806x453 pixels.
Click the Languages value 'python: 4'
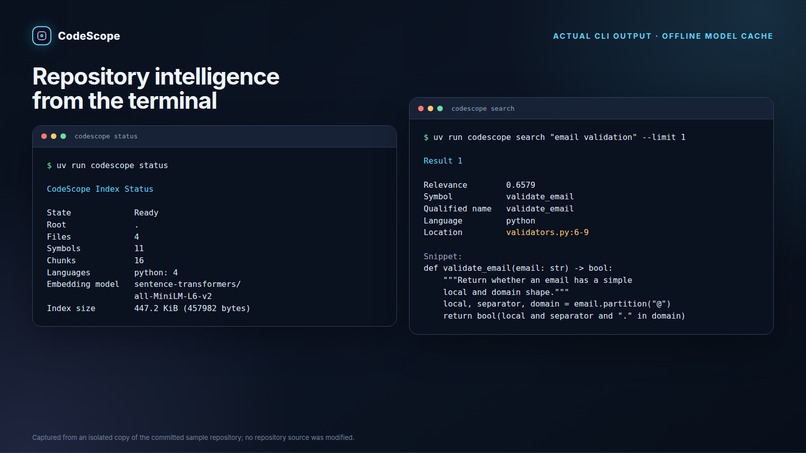point(156,273)
